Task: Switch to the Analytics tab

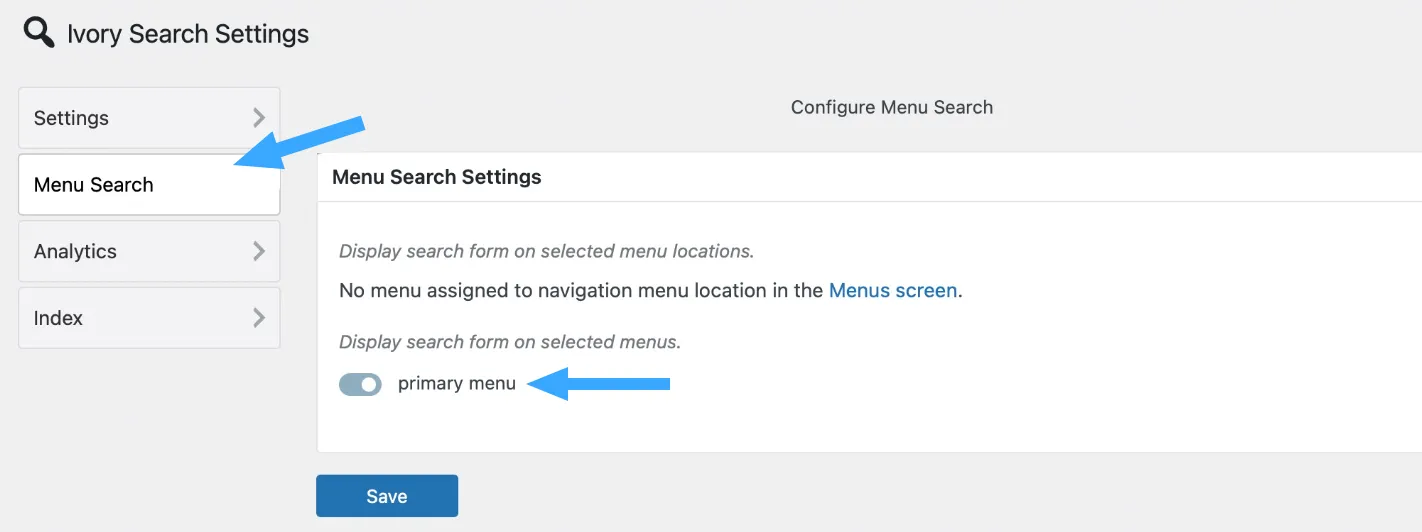Action: point(149,251)
